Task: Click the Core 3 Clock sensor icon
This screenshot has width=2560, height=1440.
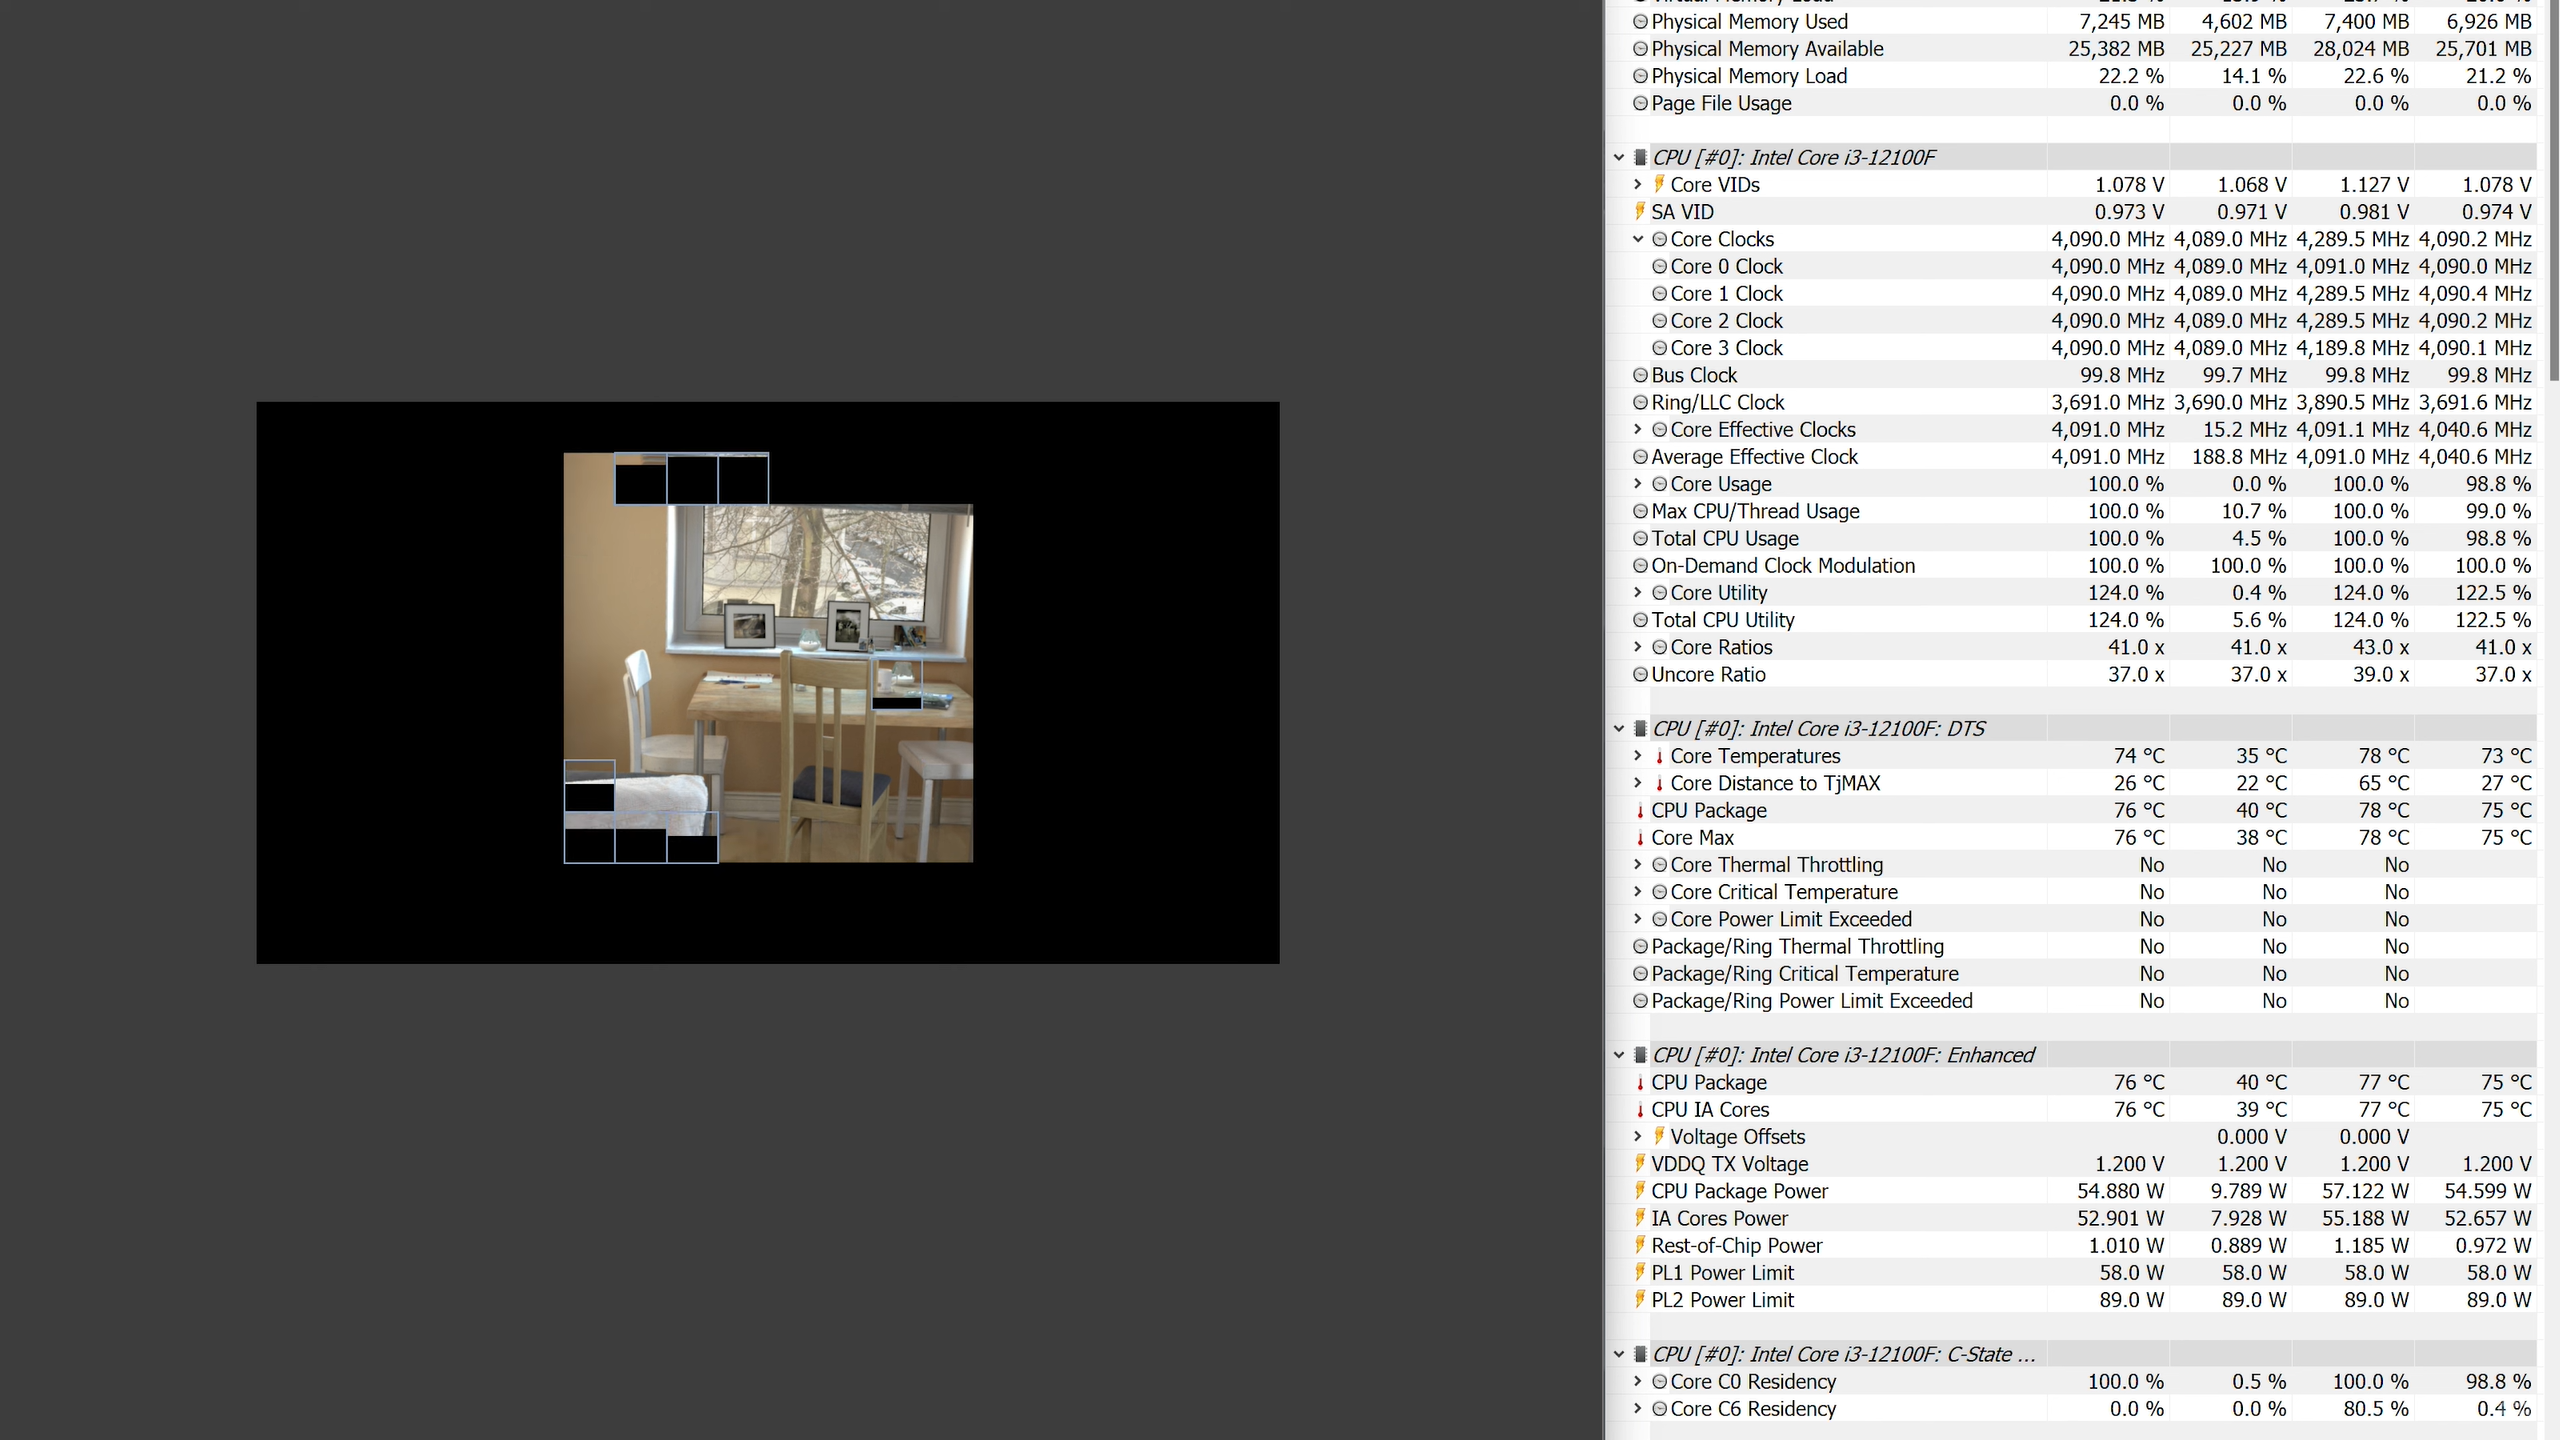Action: tap(1659, 348)
